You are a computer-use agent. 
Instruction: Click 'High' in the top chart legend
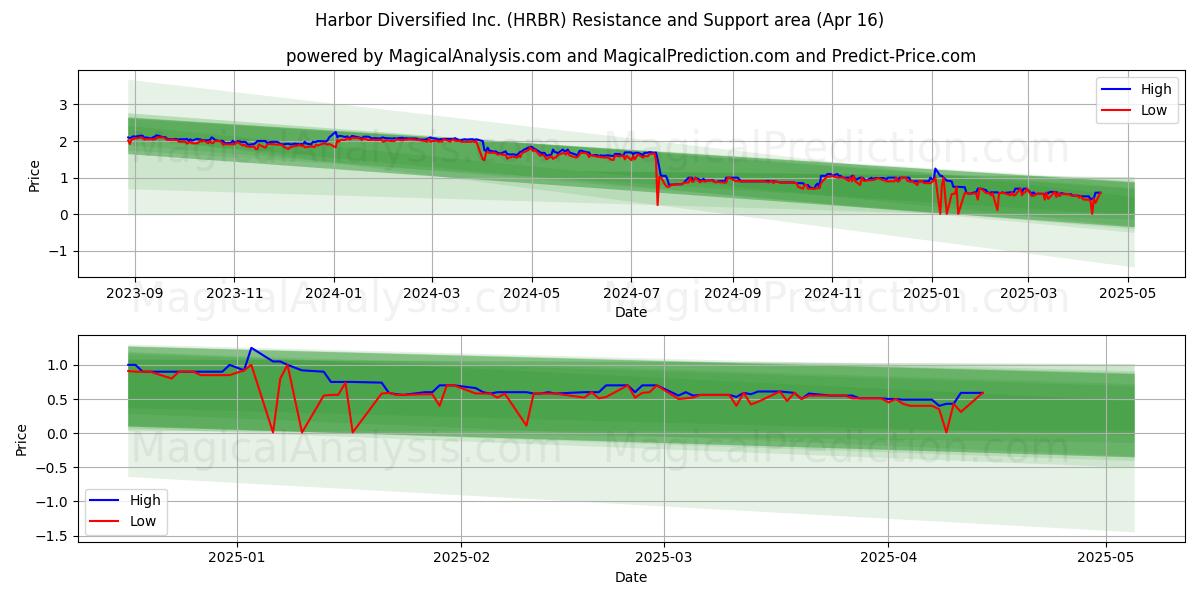click(1155, 89)
